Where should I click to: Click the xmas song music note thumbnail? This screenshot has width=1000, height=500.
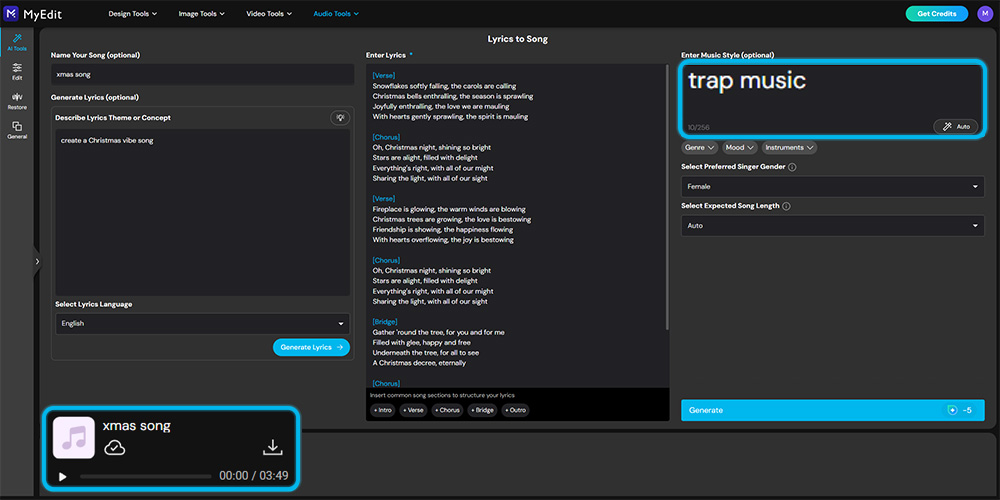(73, 438)
